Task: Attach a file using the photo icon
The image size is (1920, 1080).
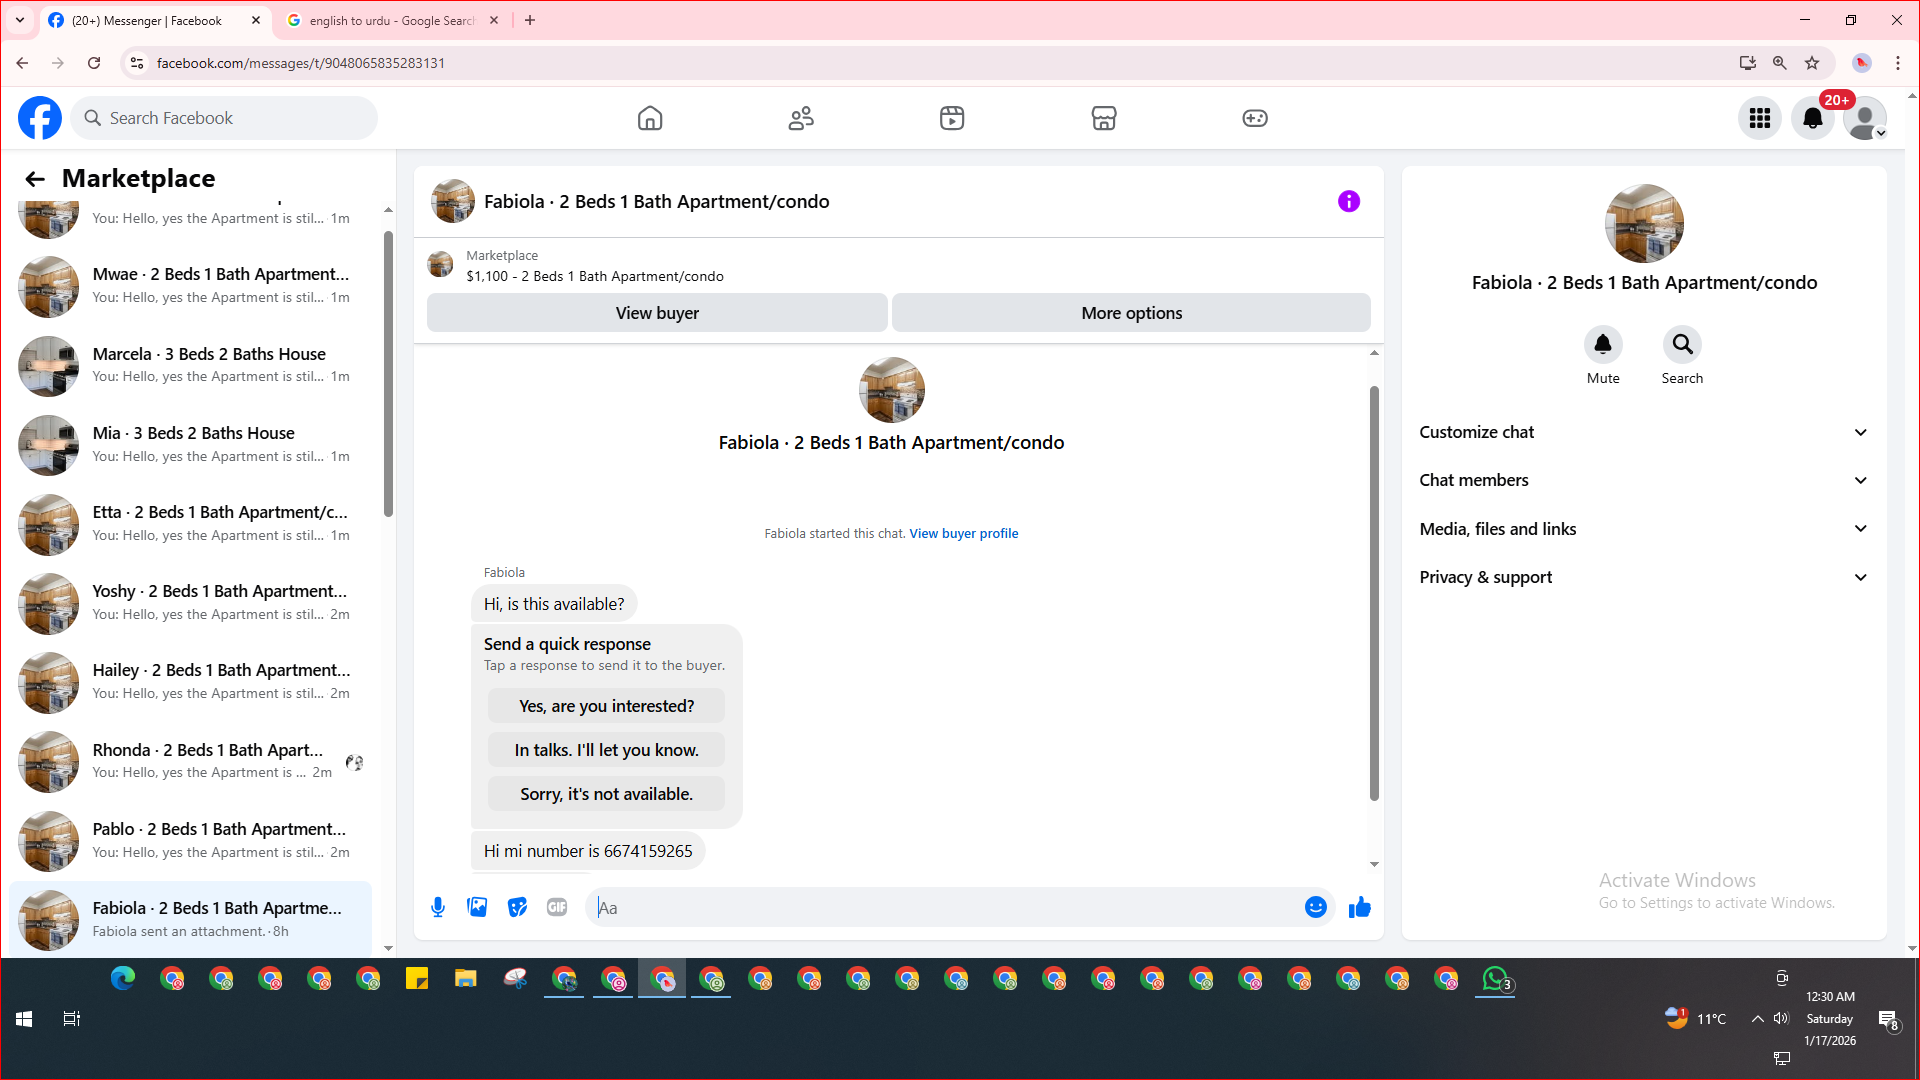Action: coord(477,907)
